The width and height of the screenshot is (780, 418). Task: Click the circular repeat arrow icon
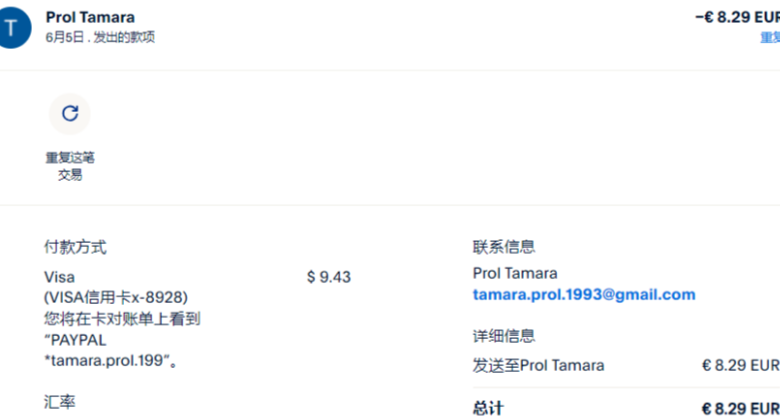tap(70, 114)
